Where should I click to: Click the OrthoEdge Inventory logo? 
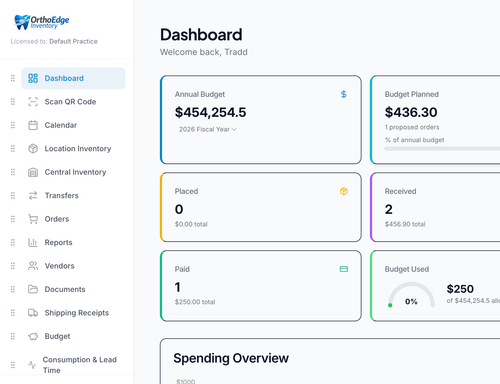pos(42,22)
